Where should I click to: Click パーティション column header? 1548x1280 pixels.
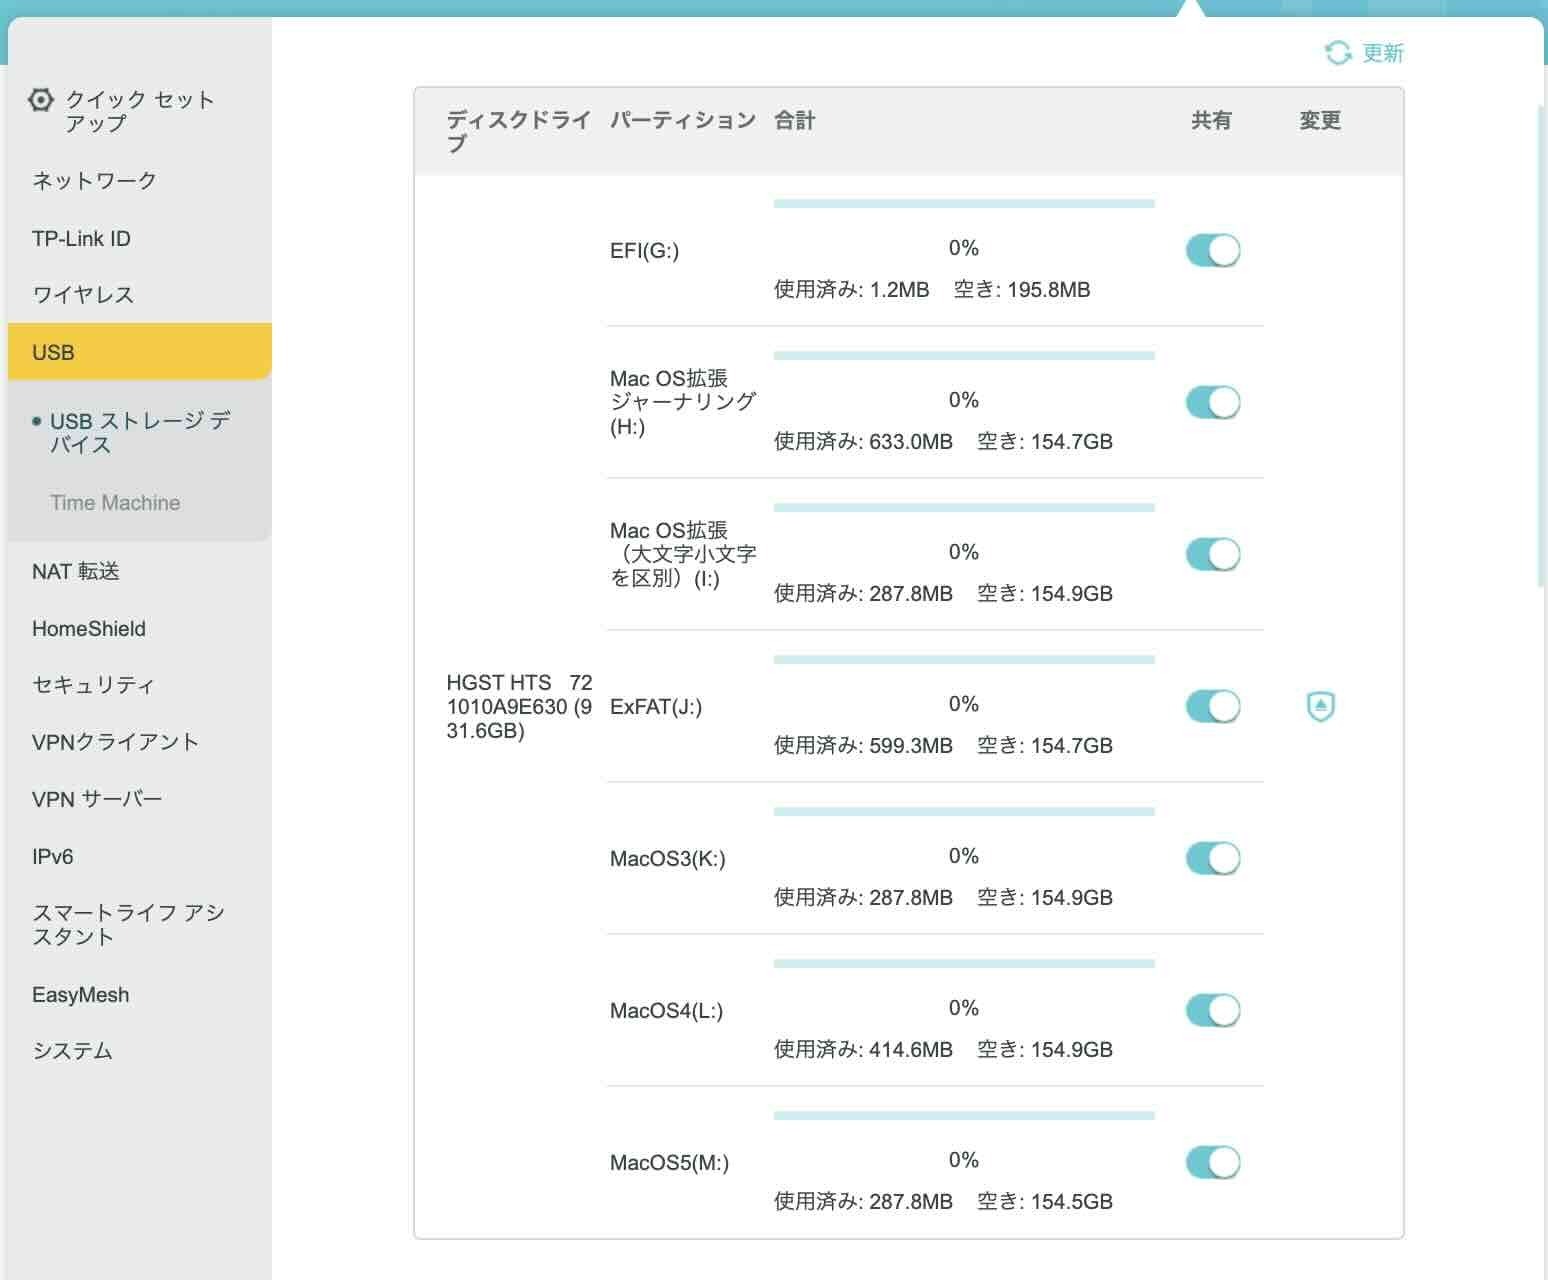[683, 120]
